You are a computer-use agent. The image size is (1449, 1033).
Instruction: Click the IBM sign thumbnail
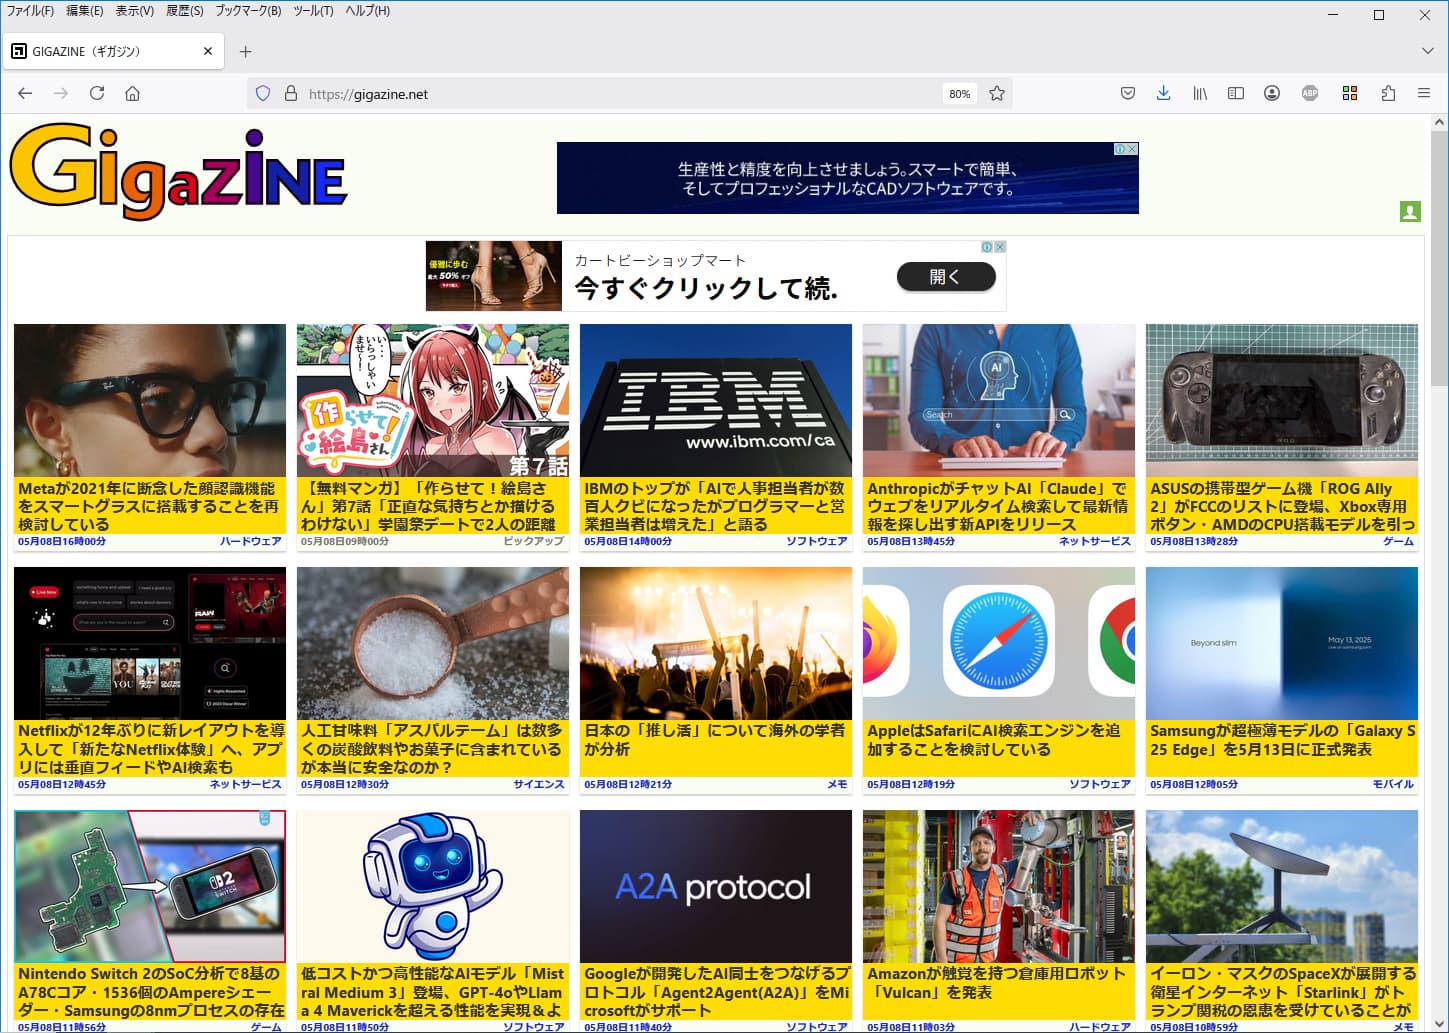(716, 400)
